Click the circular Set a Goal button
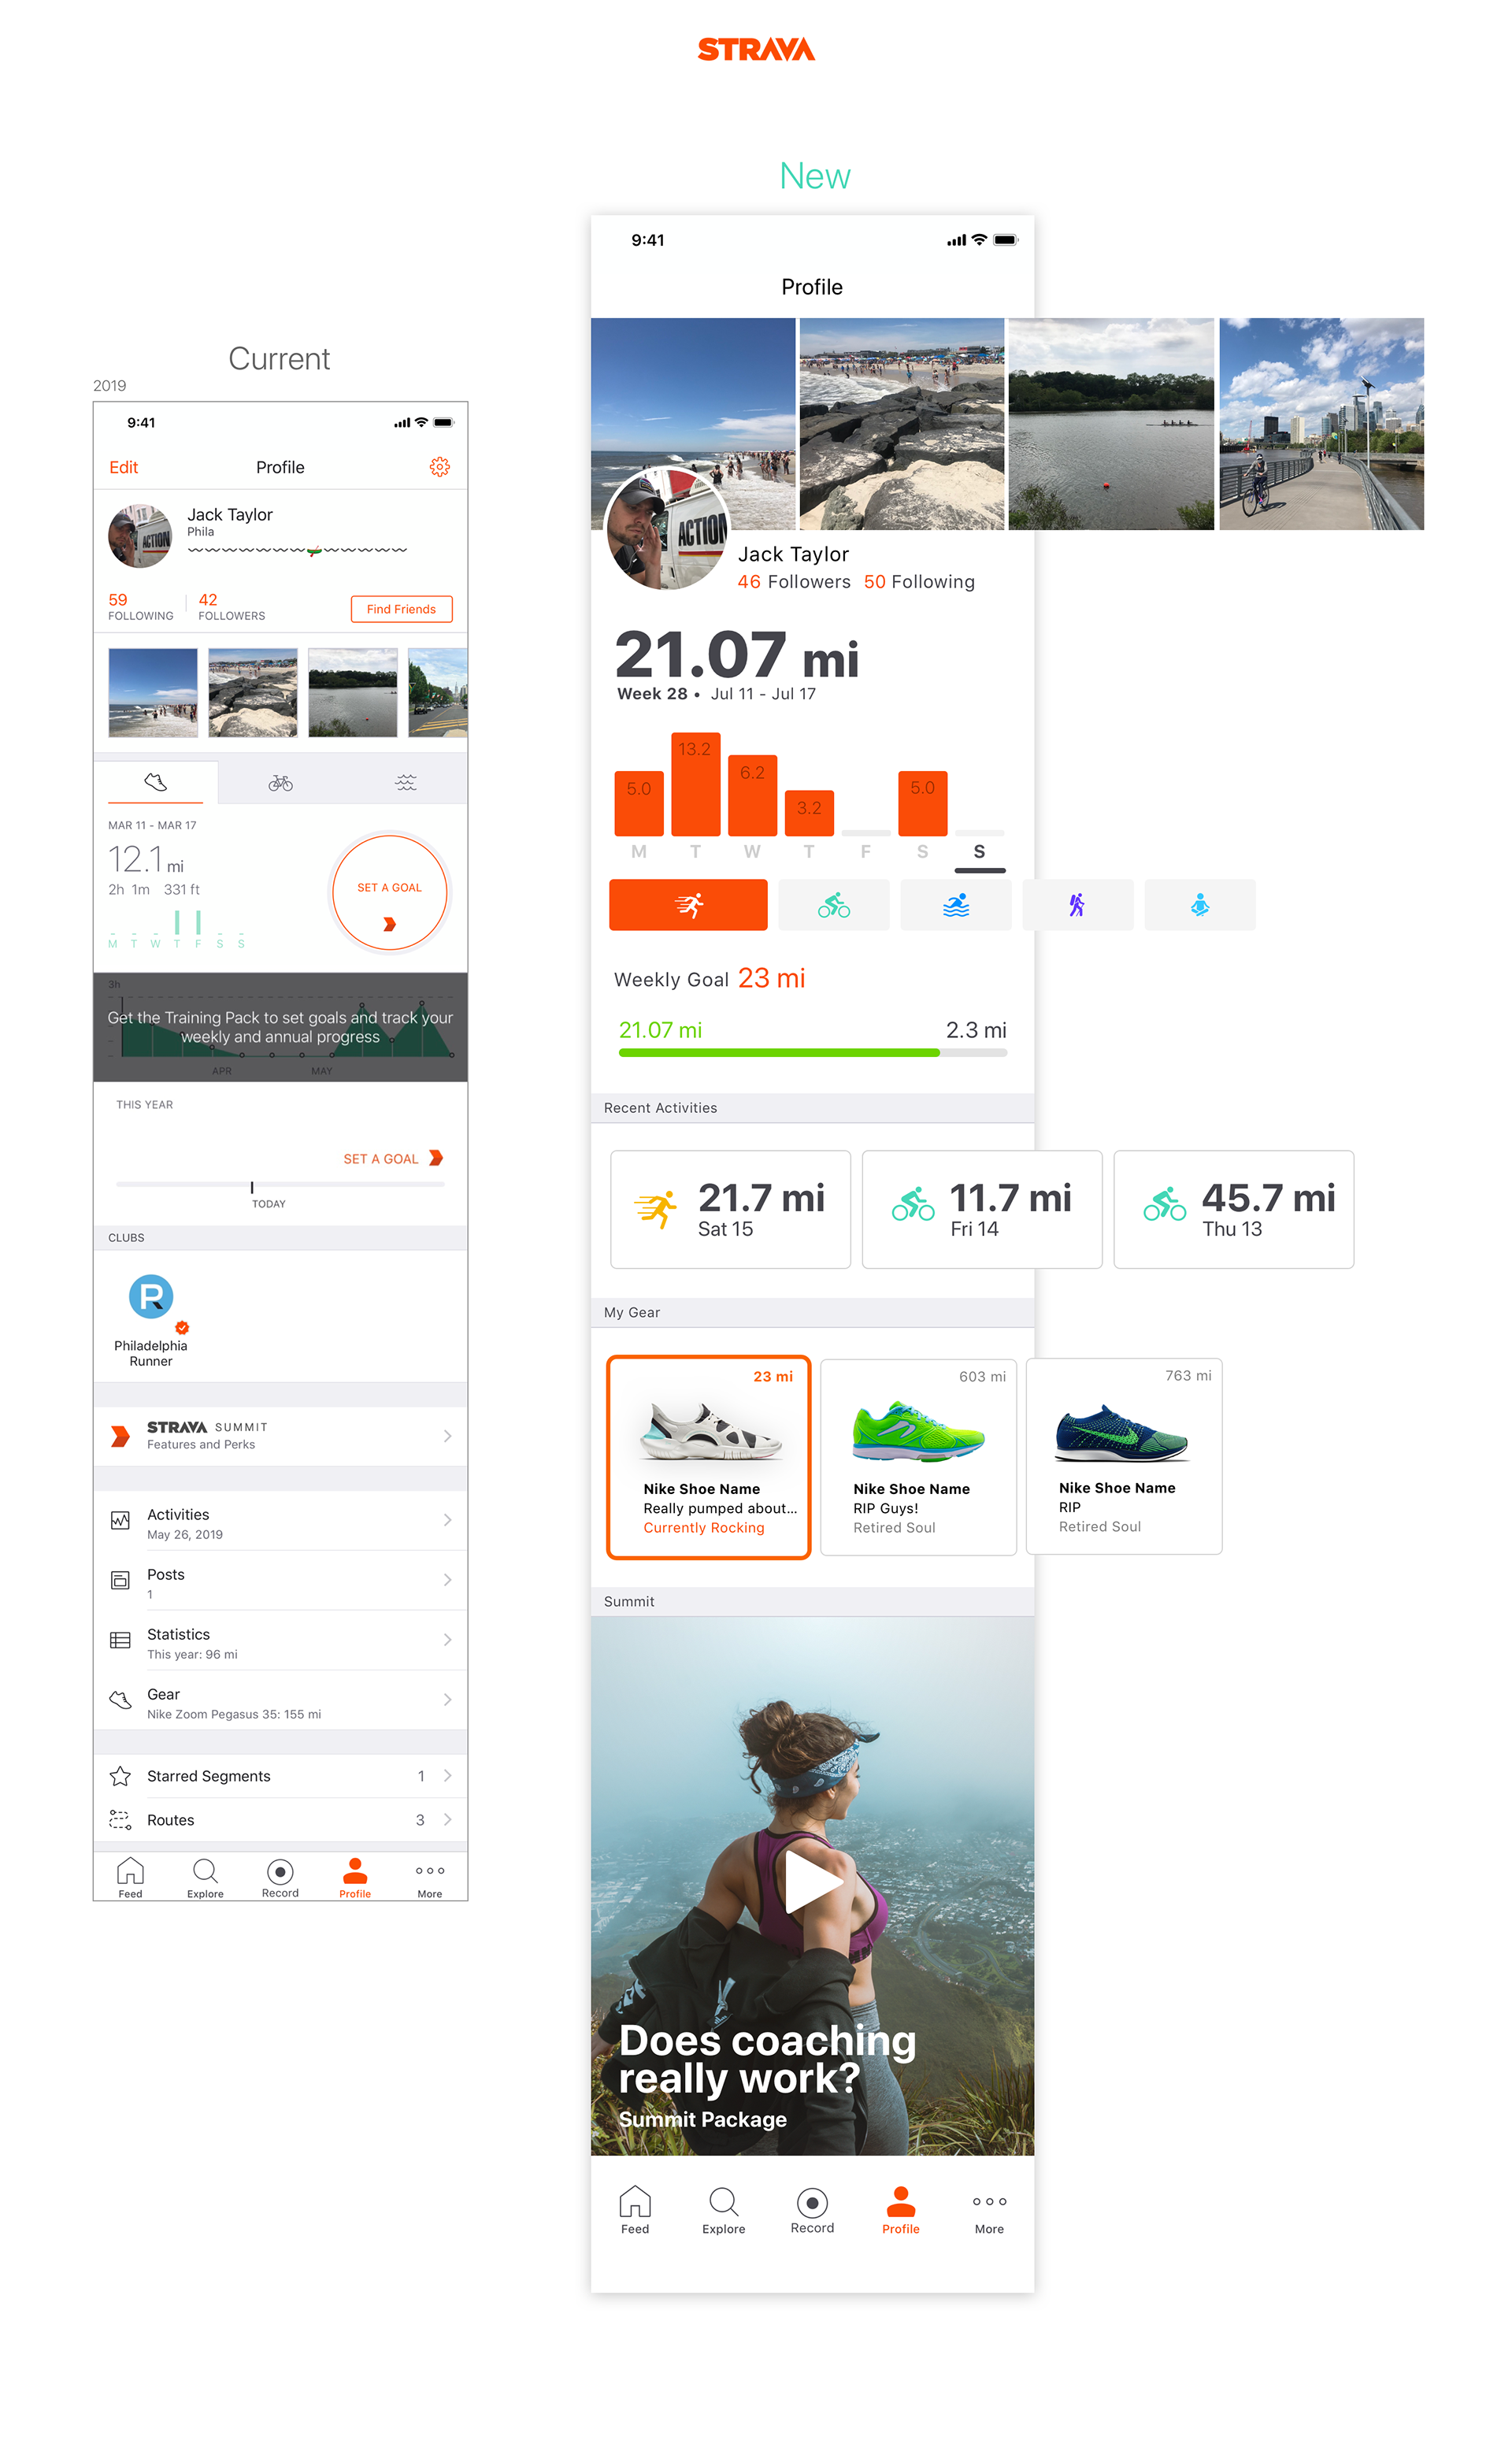The height and width of the screenshot is (2462, 1512). (390, 893)
